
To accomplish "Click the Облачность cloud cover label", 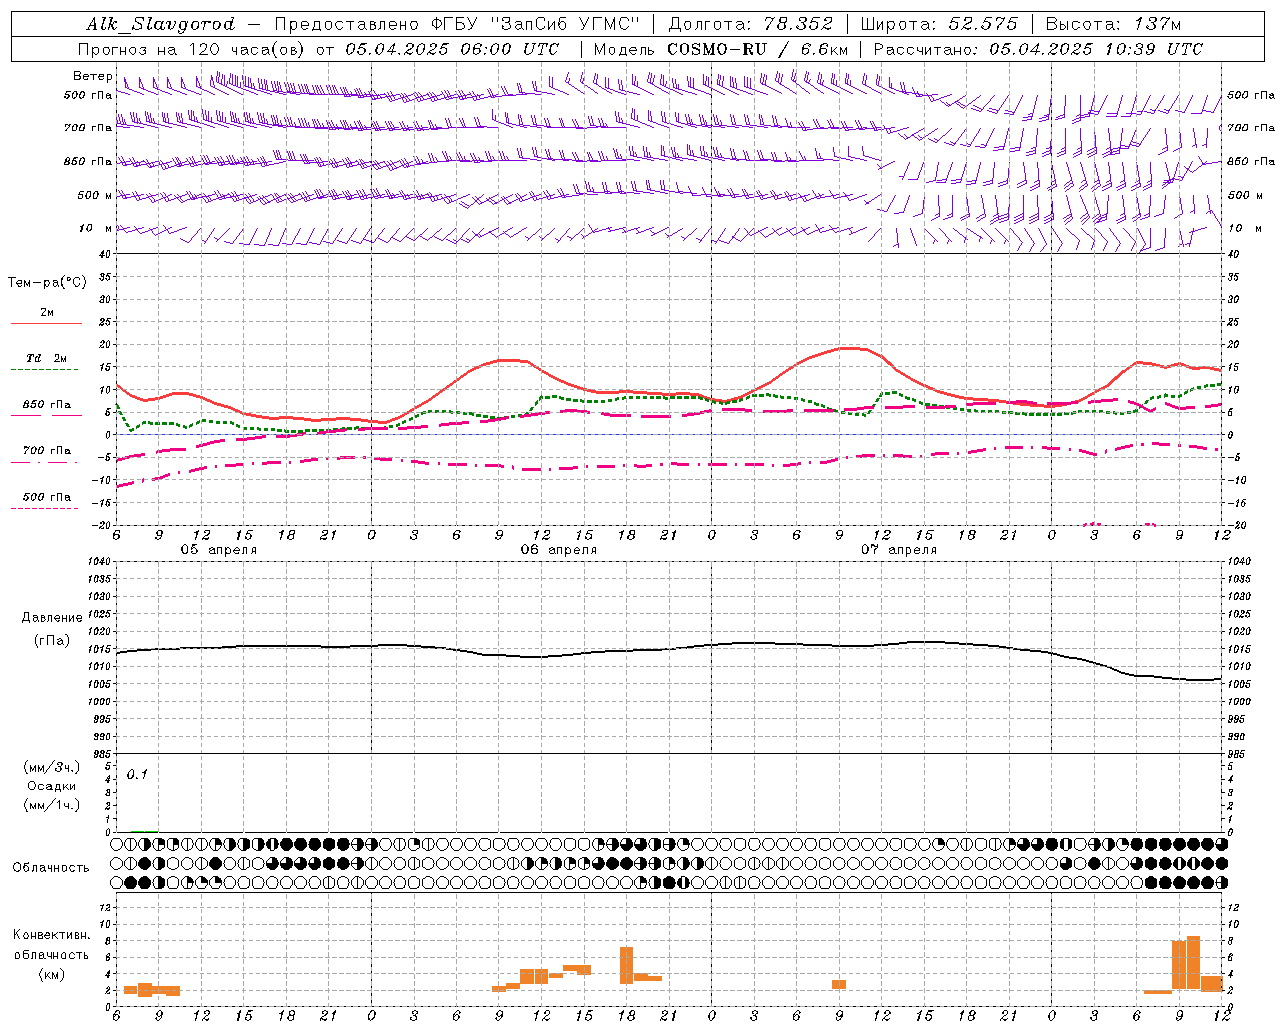I will click(x=51, y=867).
